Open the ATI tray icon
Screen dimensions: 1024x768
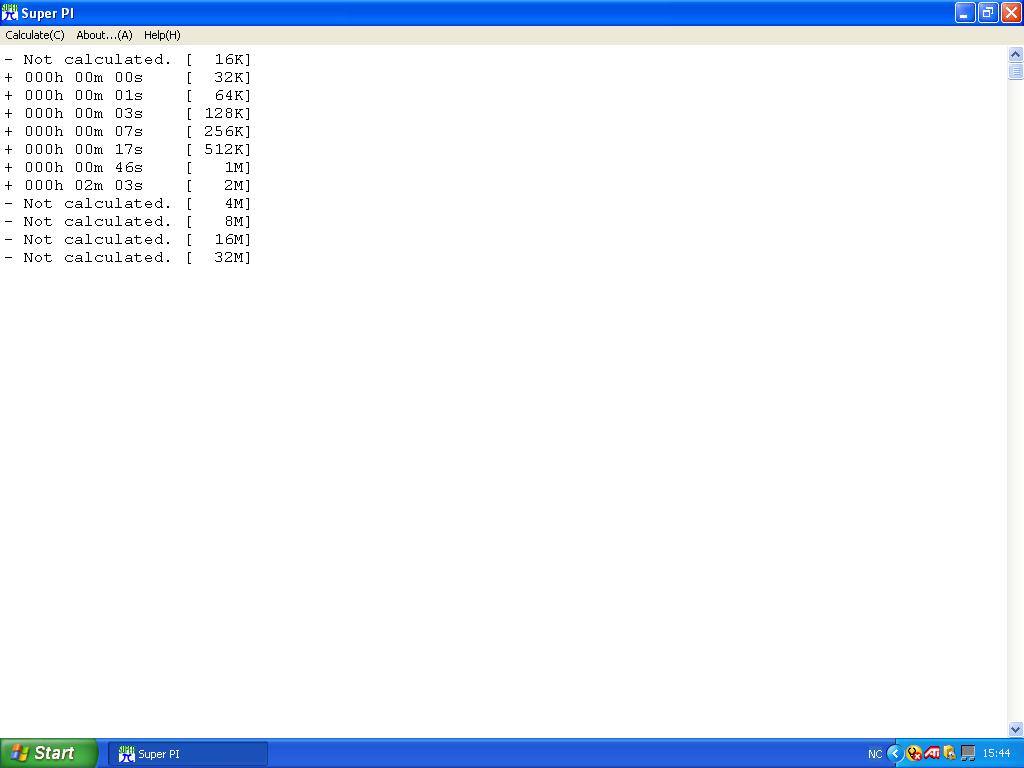(932, 754)
